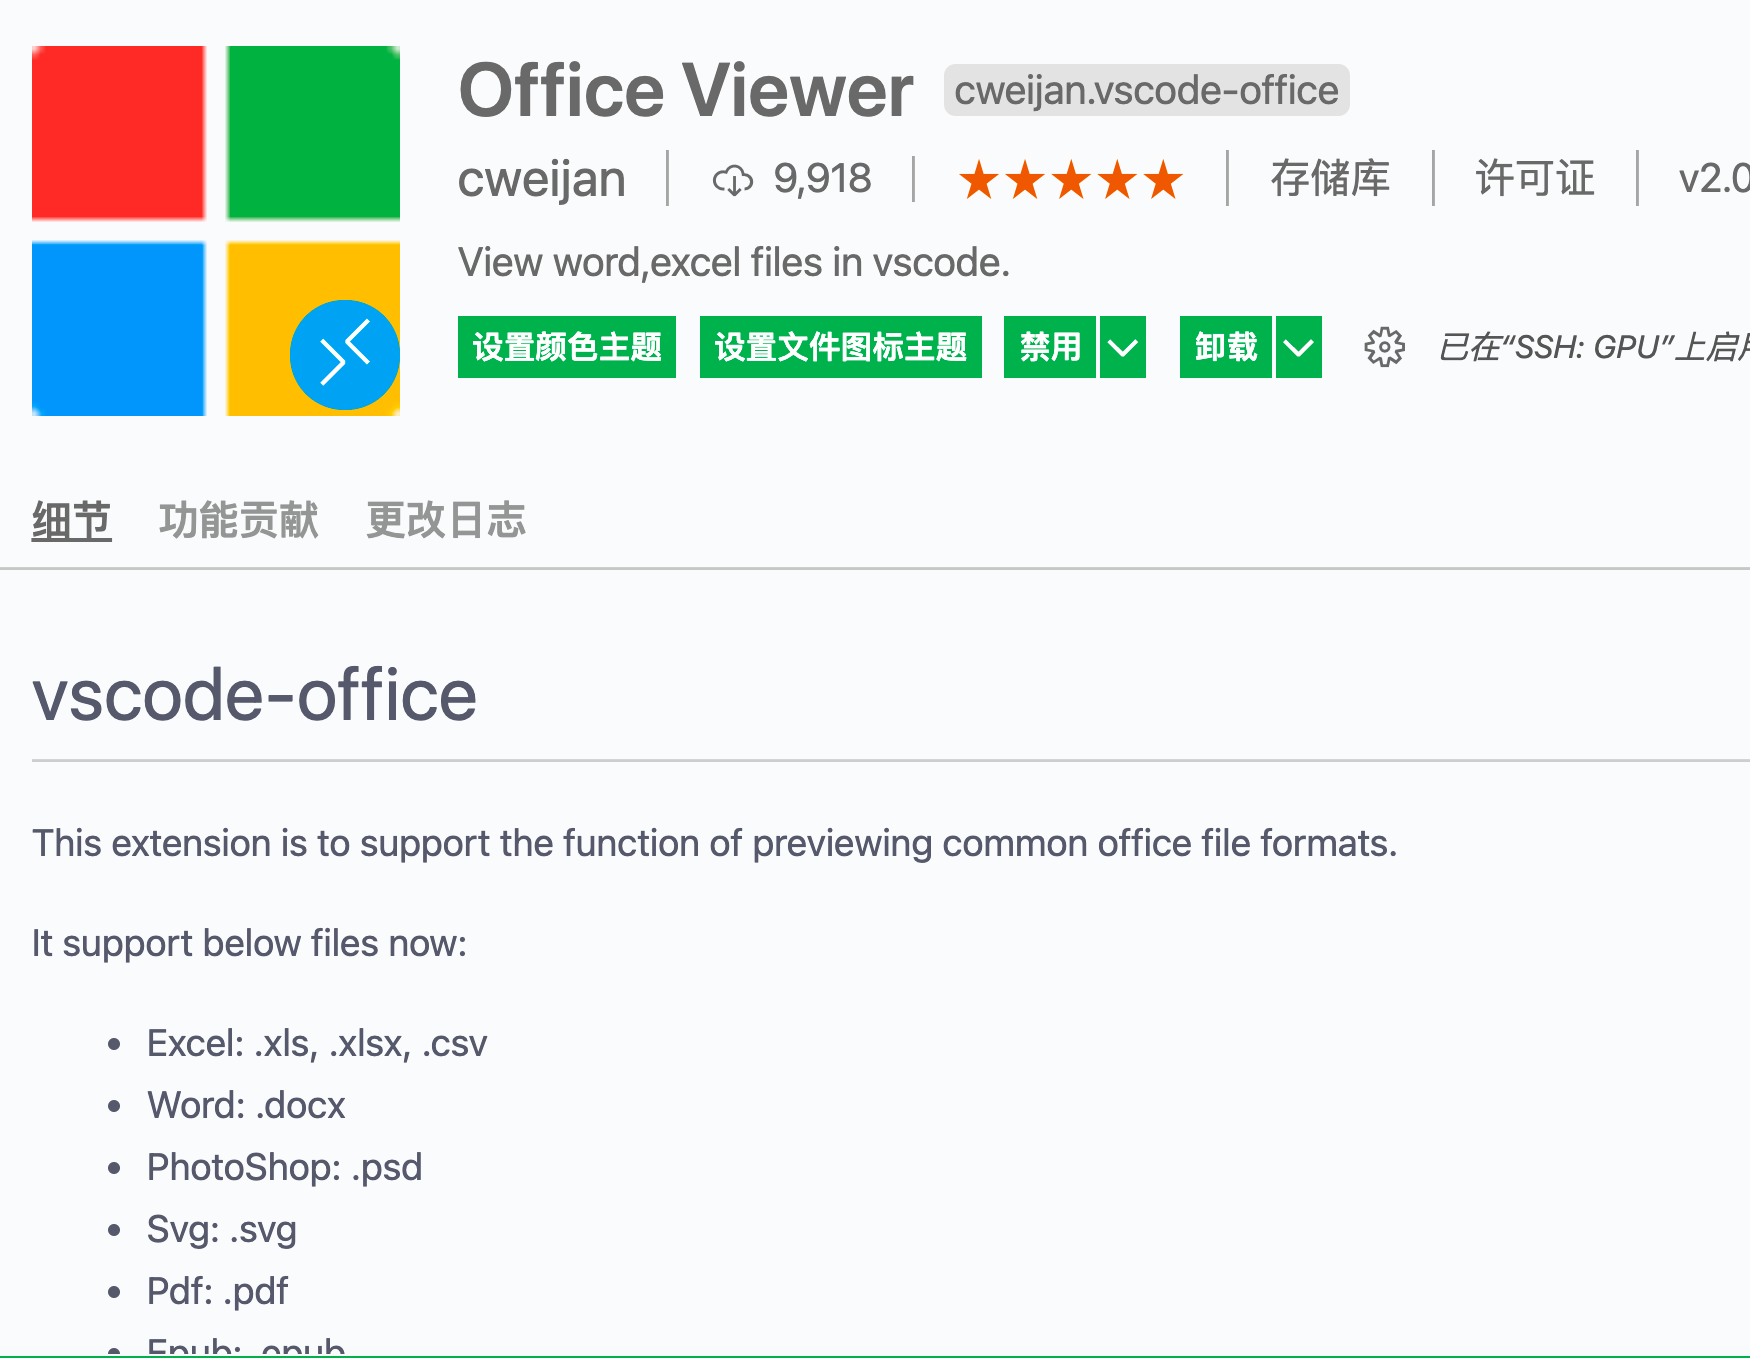The image size is (1750, 1358).
Task: Expand the 禁用 button dropdown arrow
Action: pos(1123,347)
